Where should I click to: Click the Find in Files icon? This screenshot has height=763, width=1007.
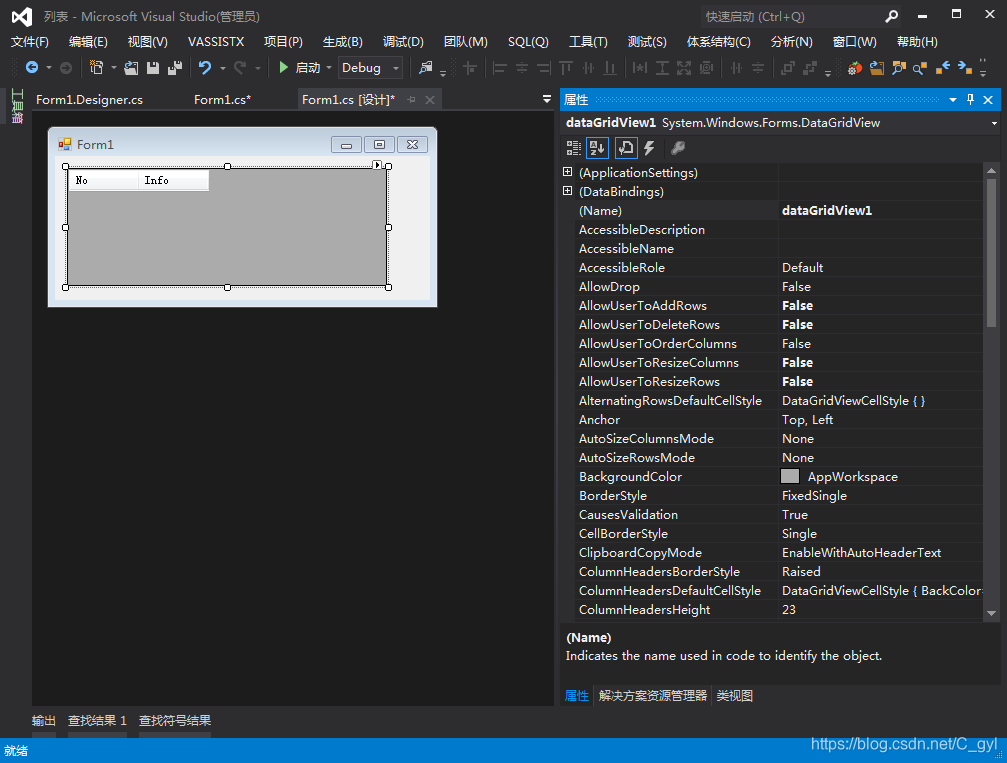click(x=425, y=67)
